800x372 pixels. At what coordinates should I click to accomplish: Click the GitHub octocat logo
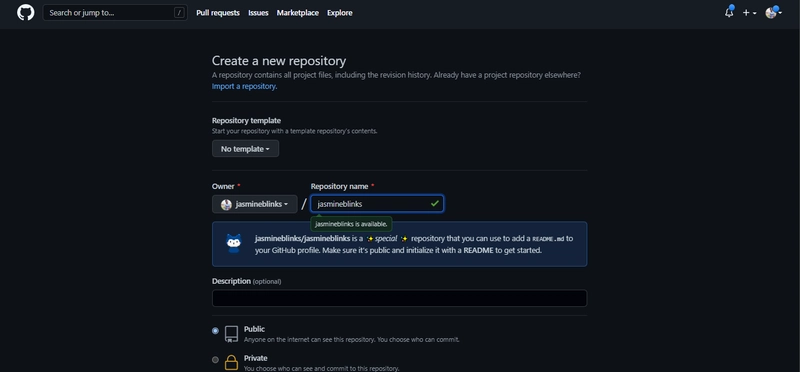(26, 13)
